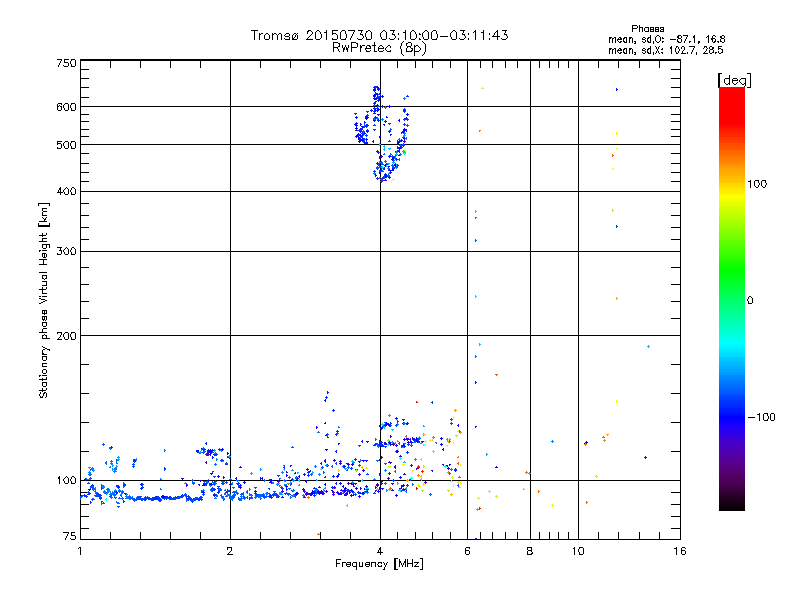Viewport: 800px width, 600px height.
Task: Click the -100 colorbar tick label
Action: (x=762, y=417)
